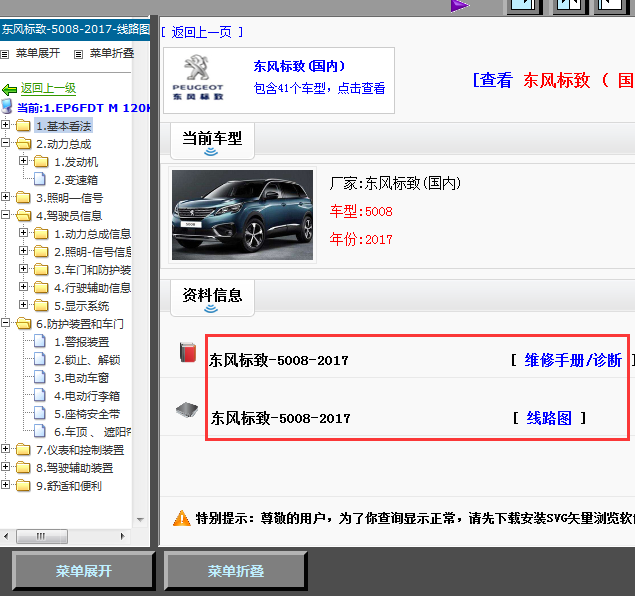The width and height of the screenshot is (635, 596).
Task: Click the sidebar scroll right arrow
Action: (x=123, y=536)
